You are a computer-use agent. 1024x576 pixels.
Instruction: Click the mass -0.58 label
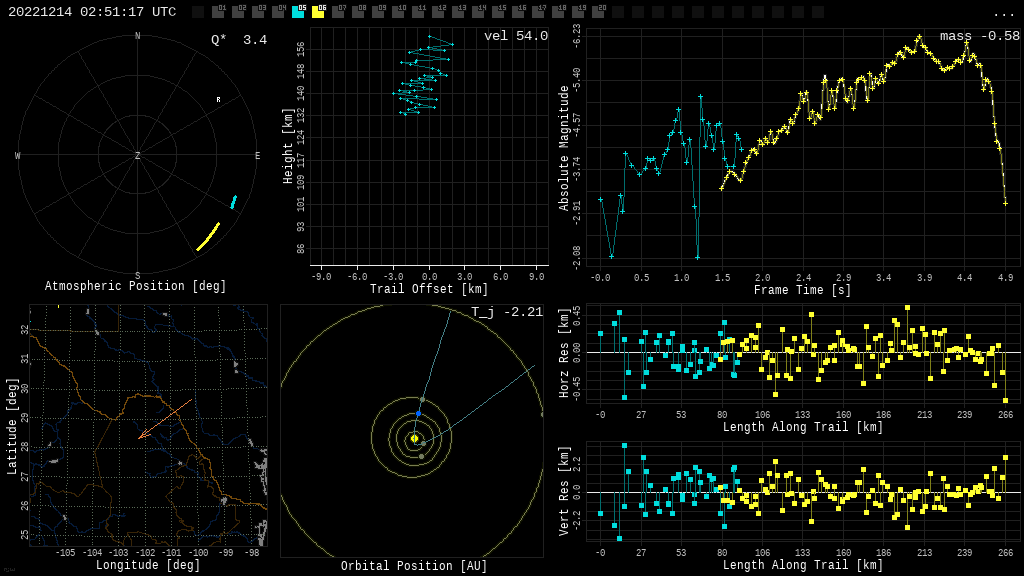tap(979, 37)
